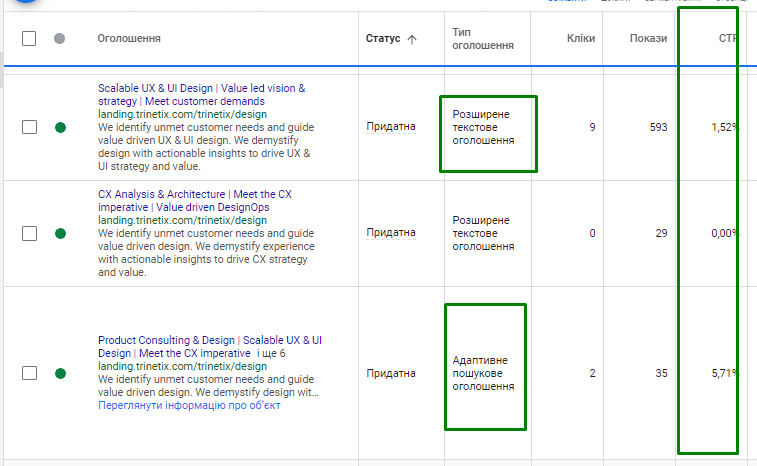Sort by Тип оголошення column header

tap(483, 39)
